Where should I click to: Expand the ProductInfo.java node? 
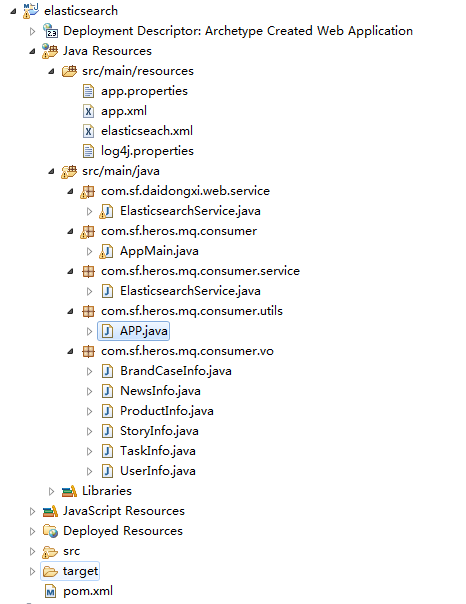(x=89, y=411)
